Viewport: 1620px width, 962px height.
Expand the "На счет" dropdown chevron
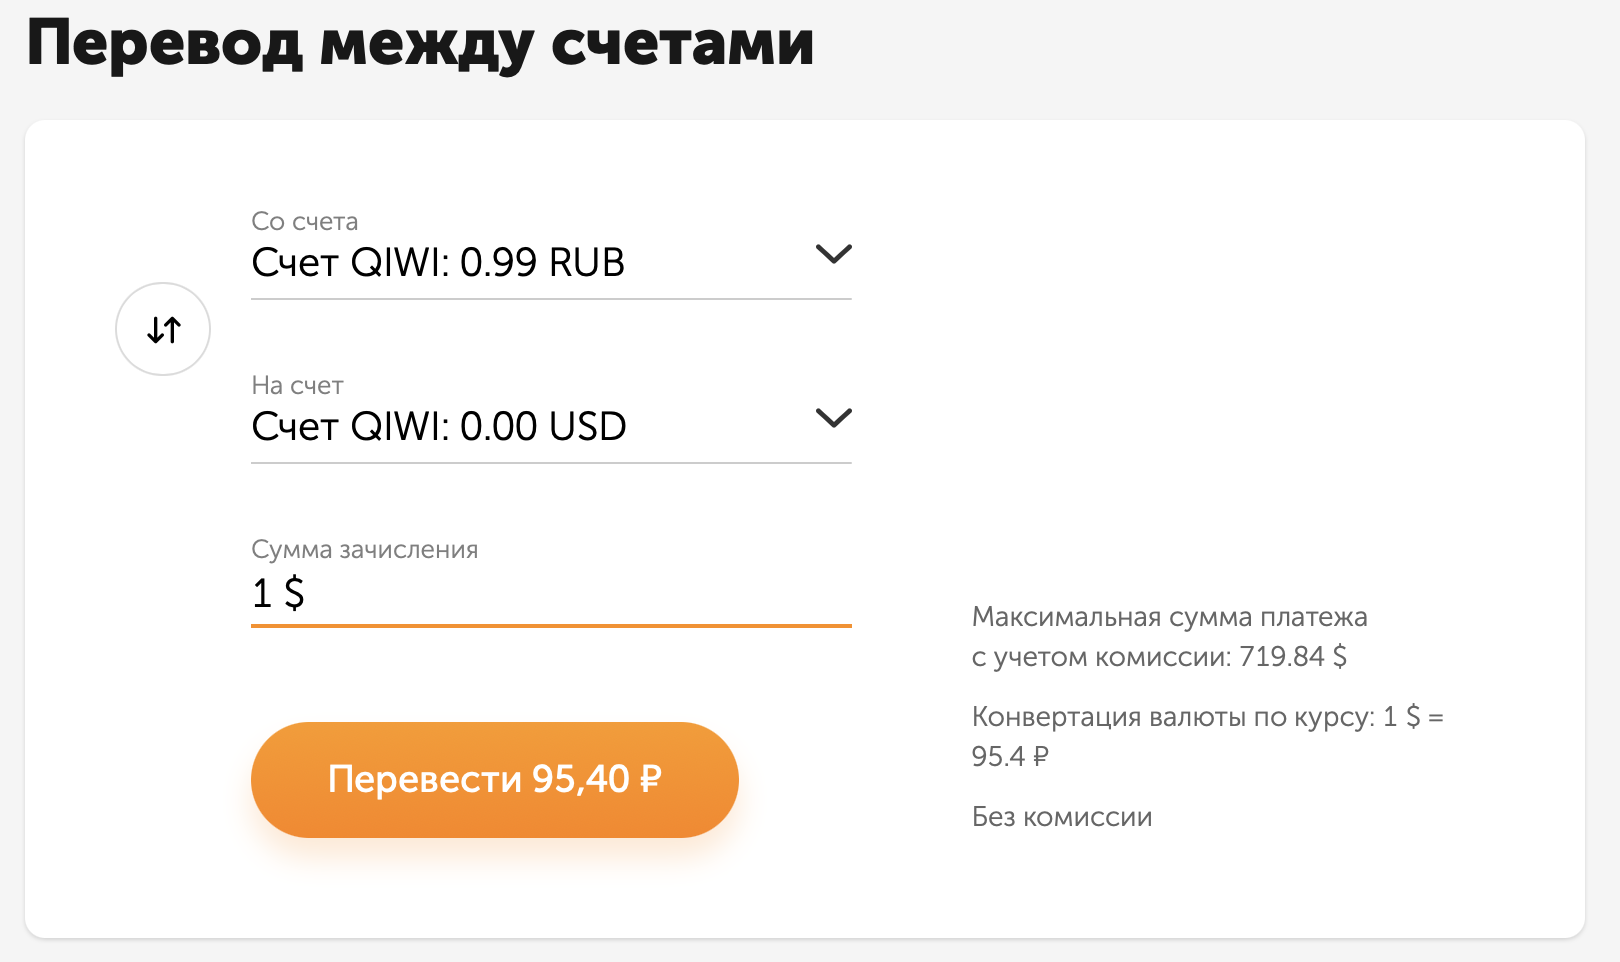coord(833,418)
